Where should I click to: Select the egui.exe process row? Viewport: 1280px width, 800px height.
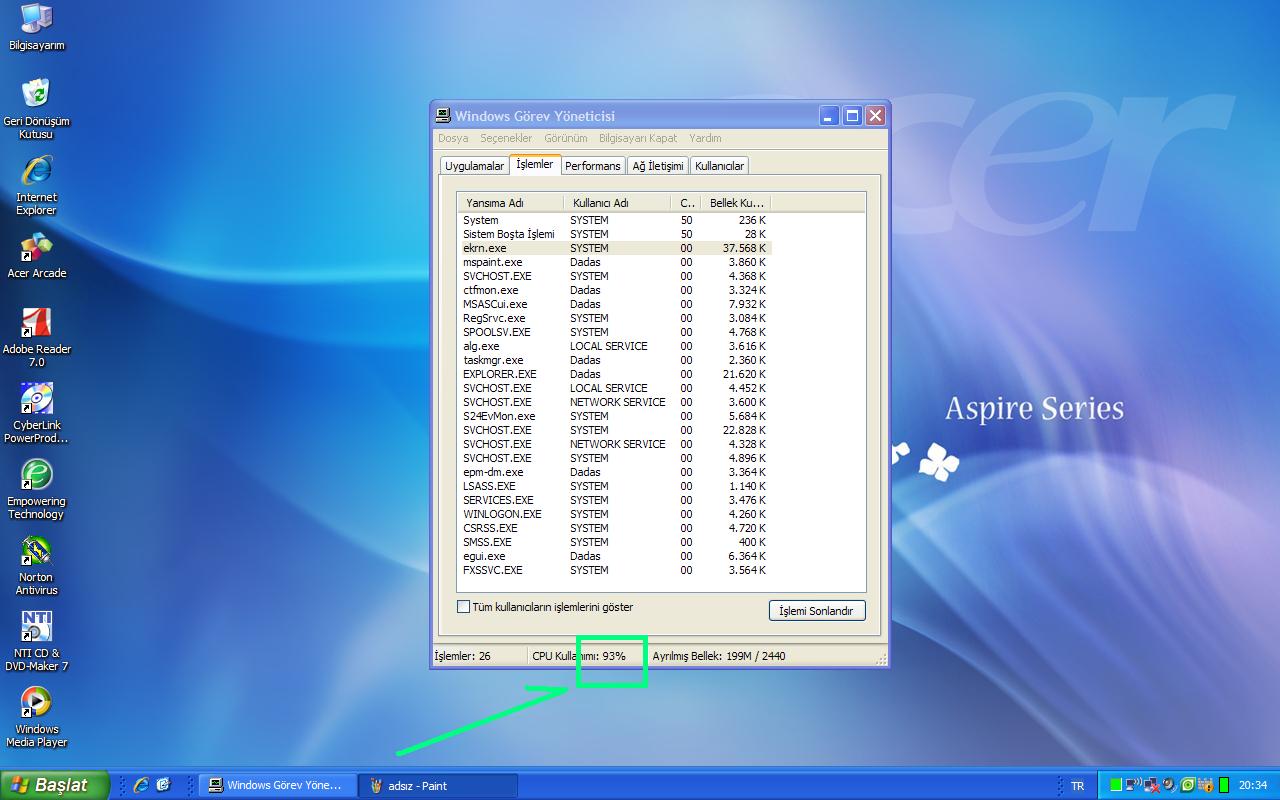click(615, 556)
